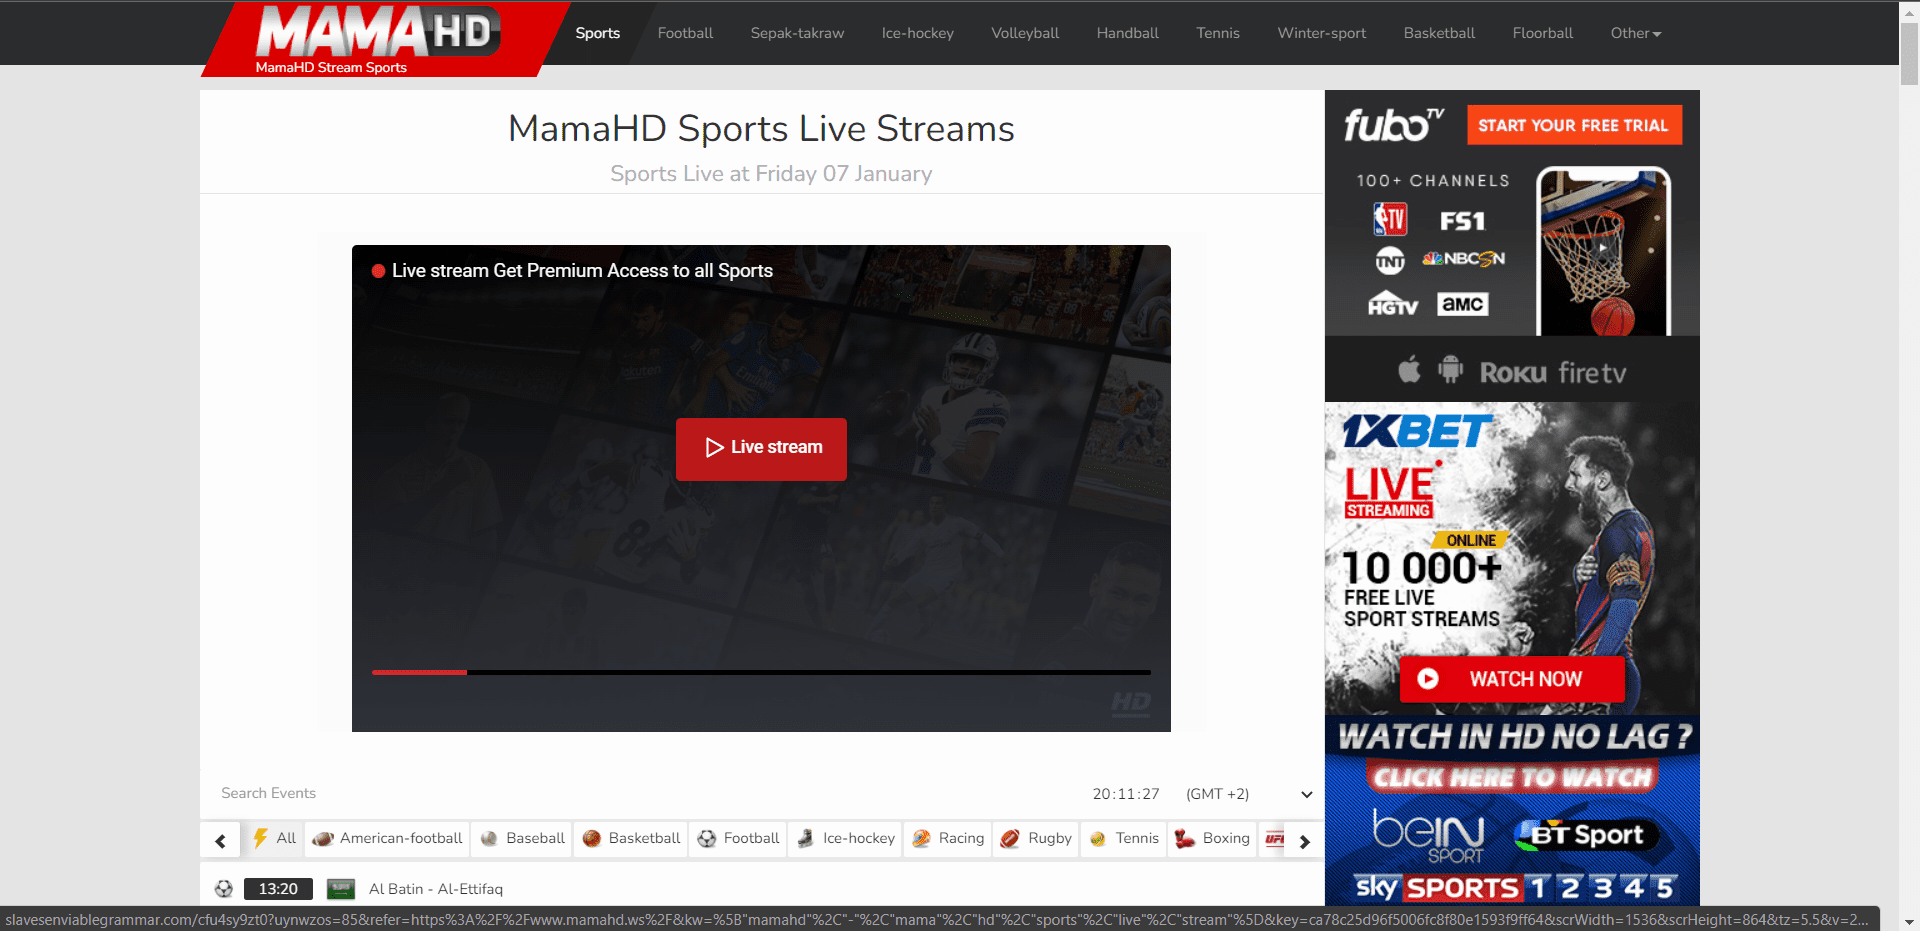Click the MamaHD logo

pyautogui.click(x=376, y=35)
